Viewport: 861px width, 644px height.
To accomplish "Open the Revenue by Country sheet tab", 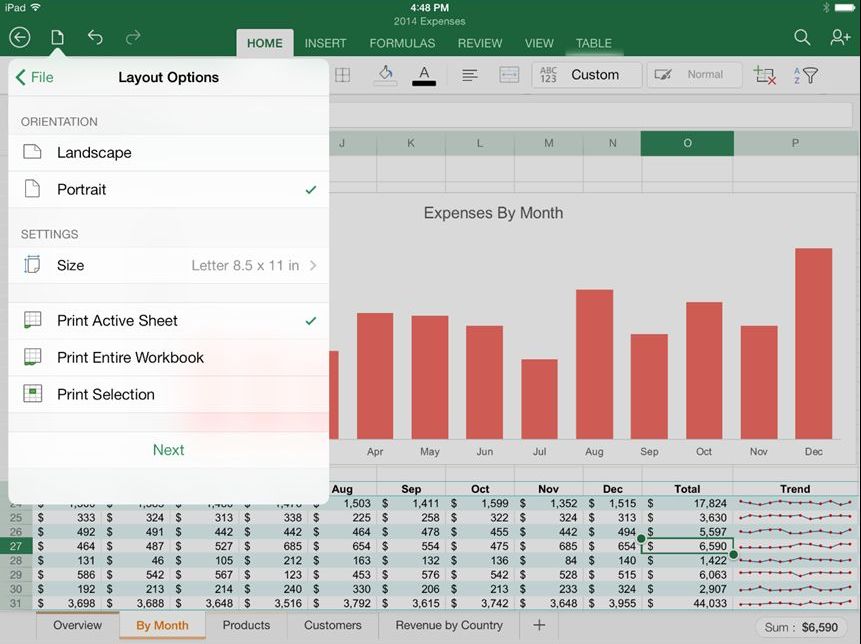I will 449,626.
